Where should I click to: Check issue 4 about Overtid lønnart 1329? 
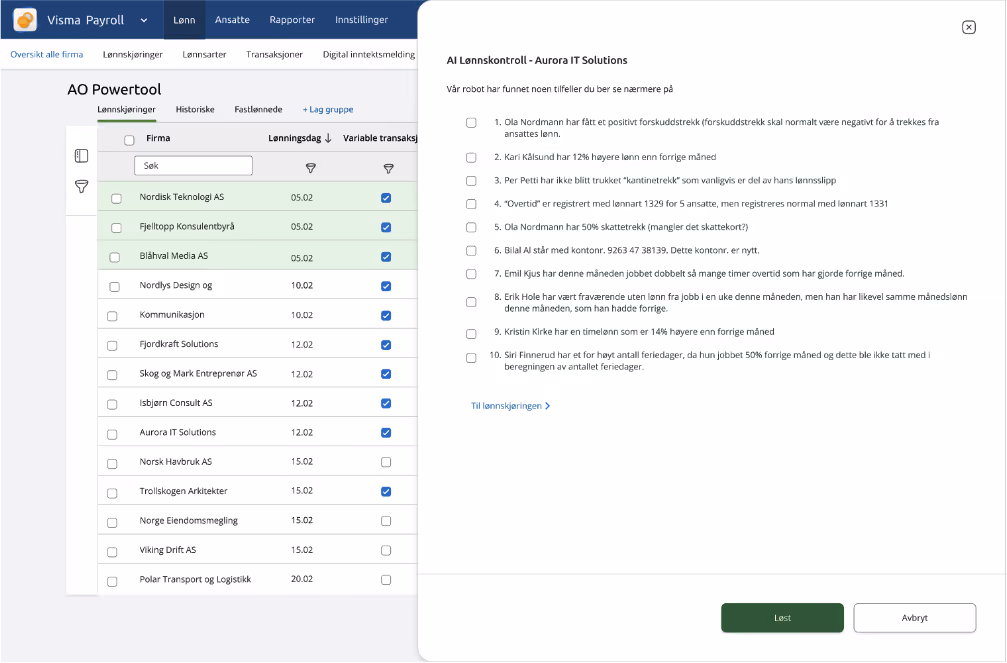(x=471, y=204)
